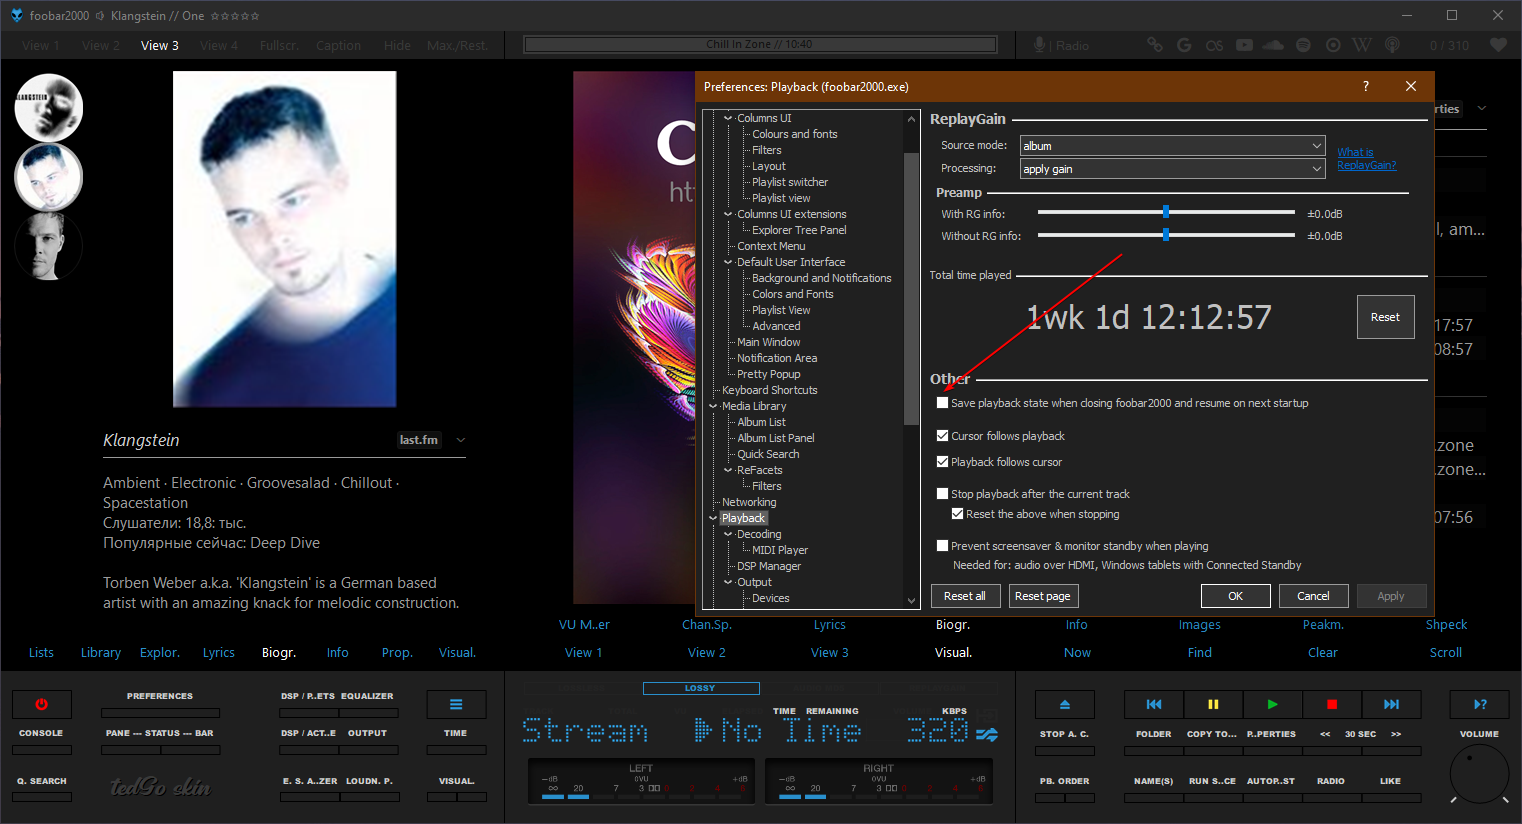The width and height of the screenshot is (1522, 824).
Task: Uncheck Cursor follows playback
Action: click(x=942, y=436)
